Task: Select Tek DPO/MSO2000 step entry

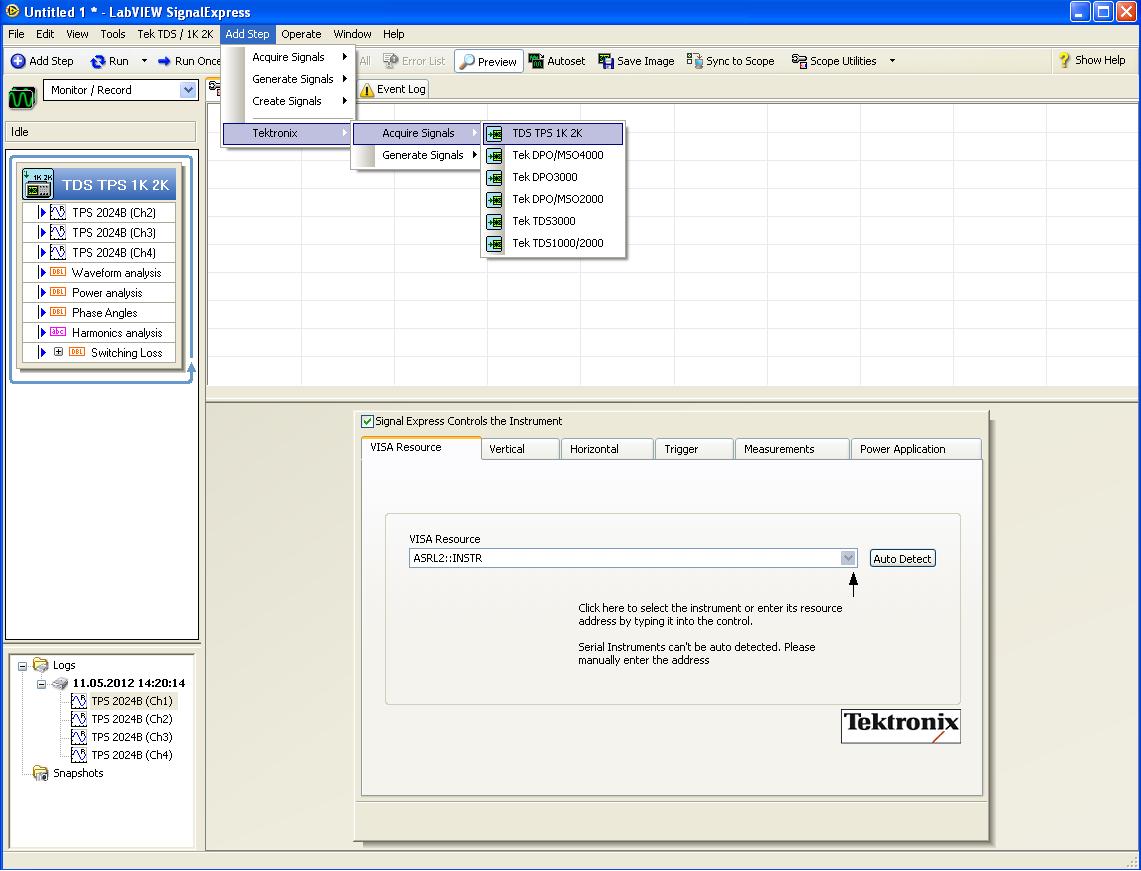Action: click(x=554, y=199)
